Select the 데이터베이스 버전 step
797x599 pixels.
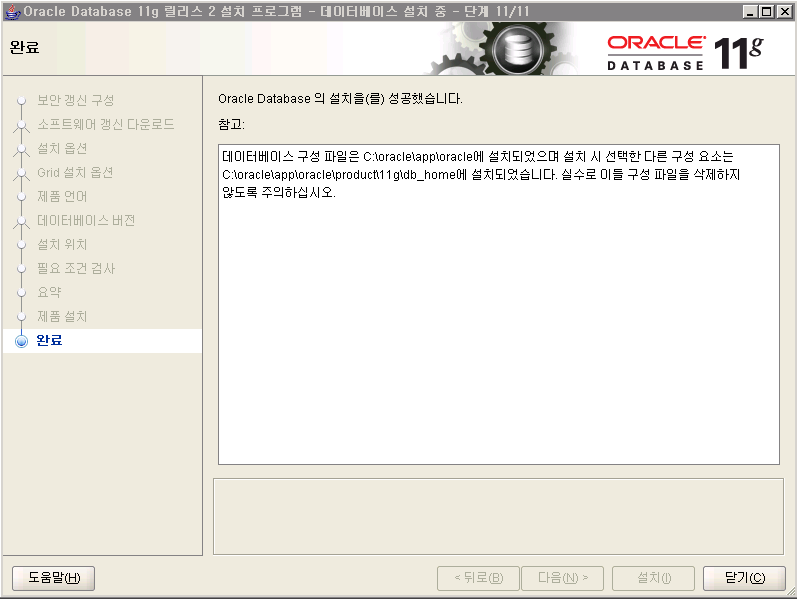86,220
